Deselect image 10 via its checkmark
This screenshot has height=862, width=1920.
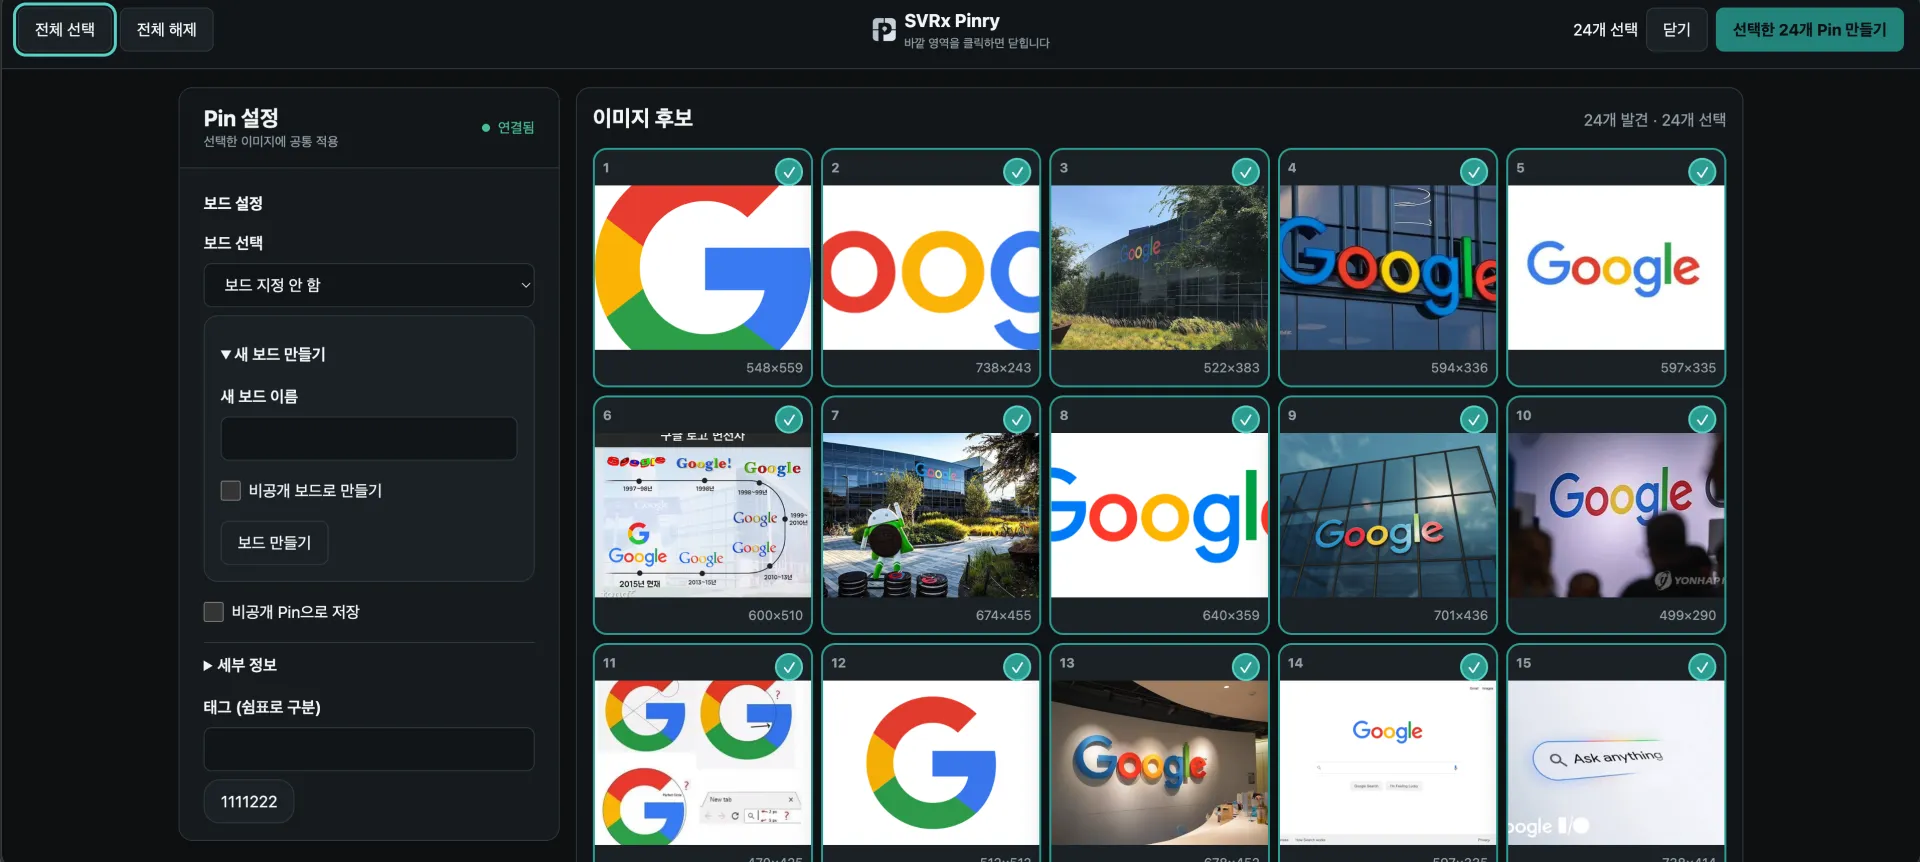(x=1702, y=420)
